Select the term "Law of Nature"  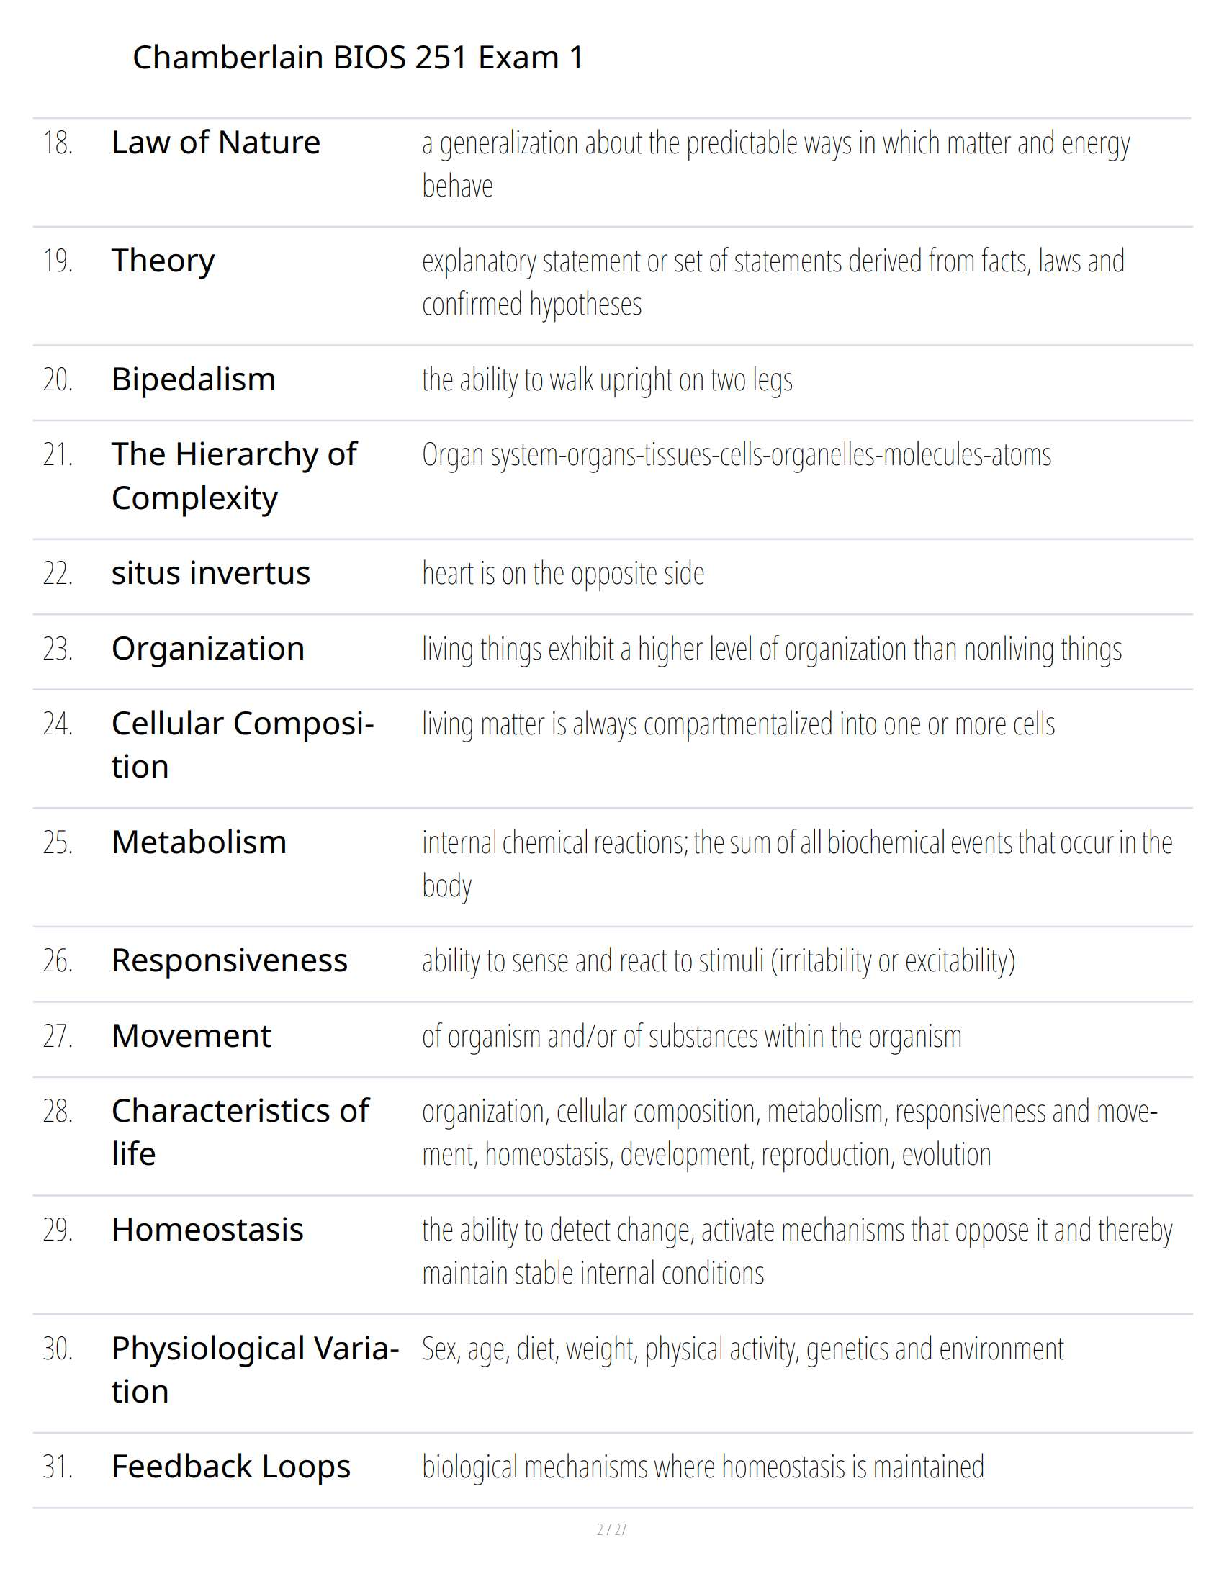tap(215, 143)
